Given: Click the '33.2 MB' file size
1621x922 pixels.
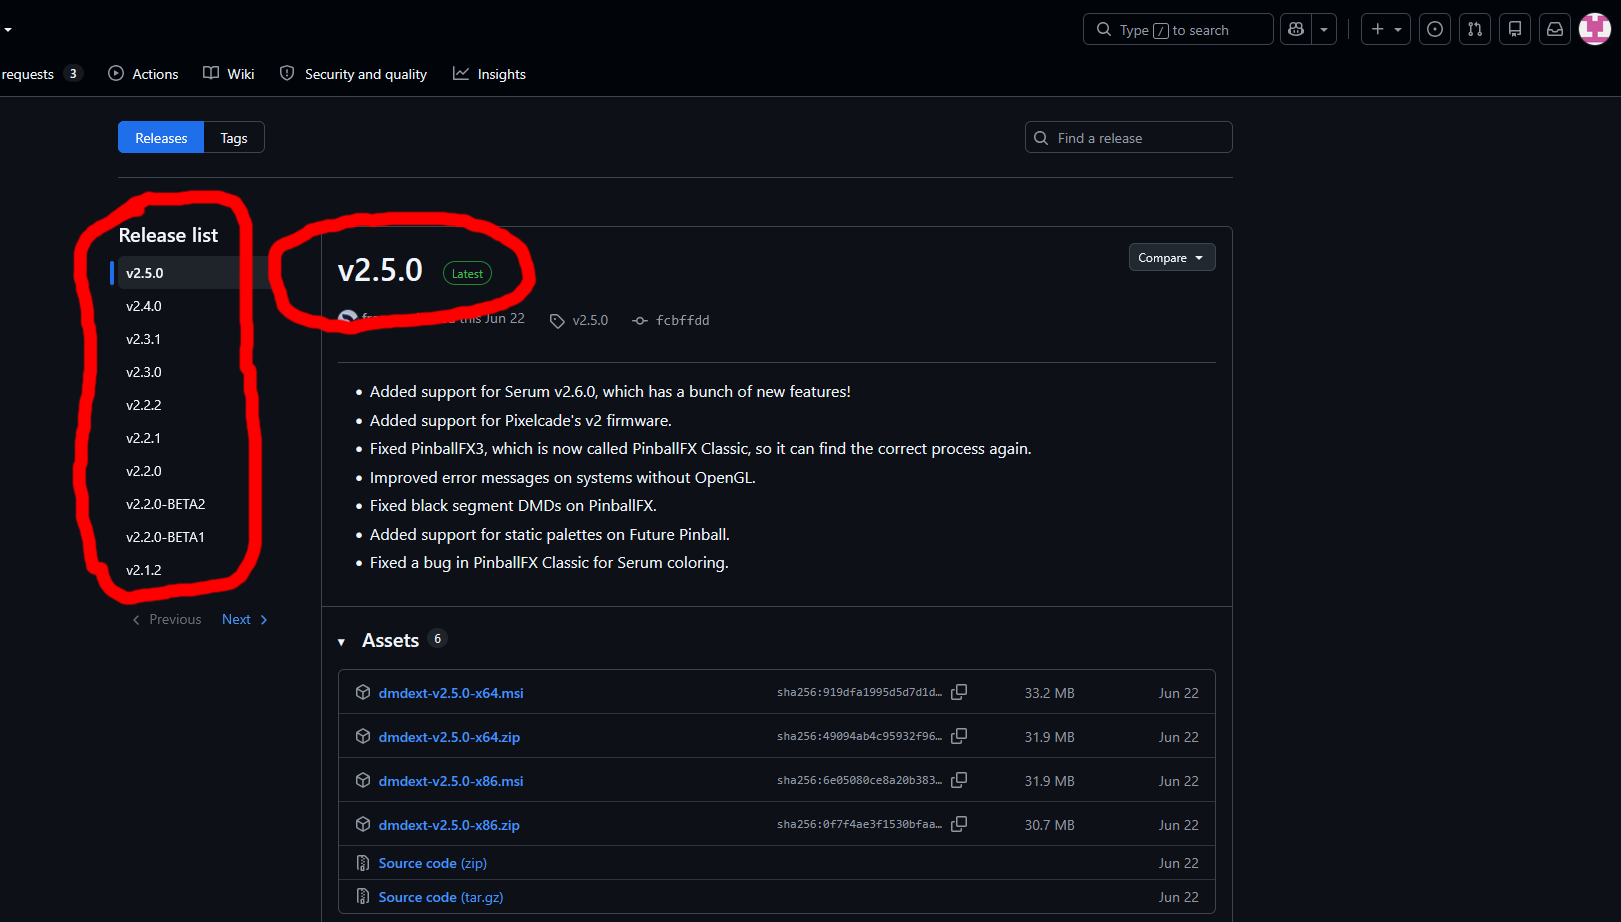Looking at the screenshot, I should click(x=1049, y=693).
